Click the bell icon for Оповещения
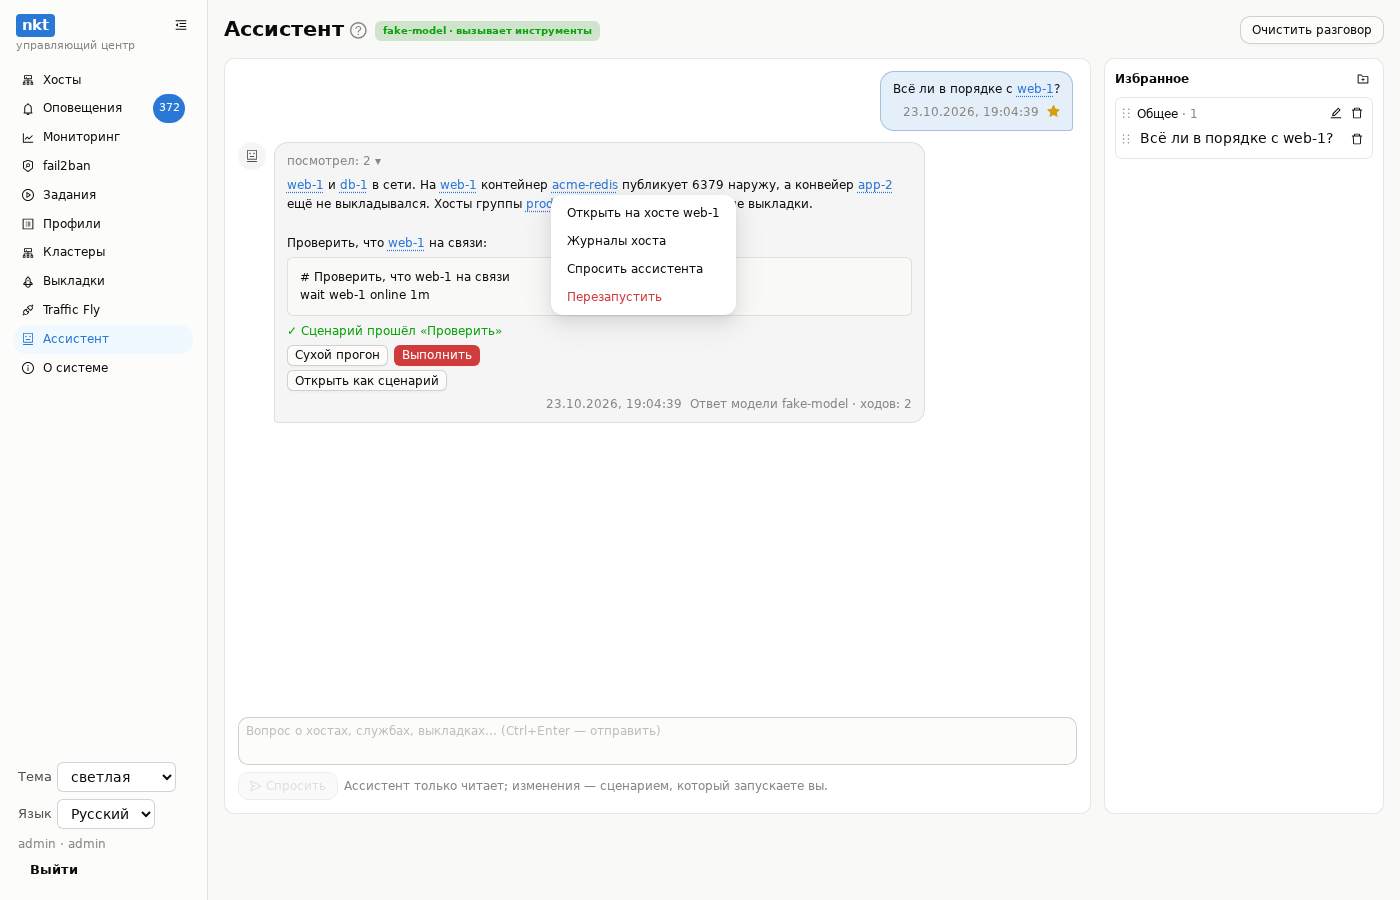This screenshot has width=1400, height=900. (28, 108)
